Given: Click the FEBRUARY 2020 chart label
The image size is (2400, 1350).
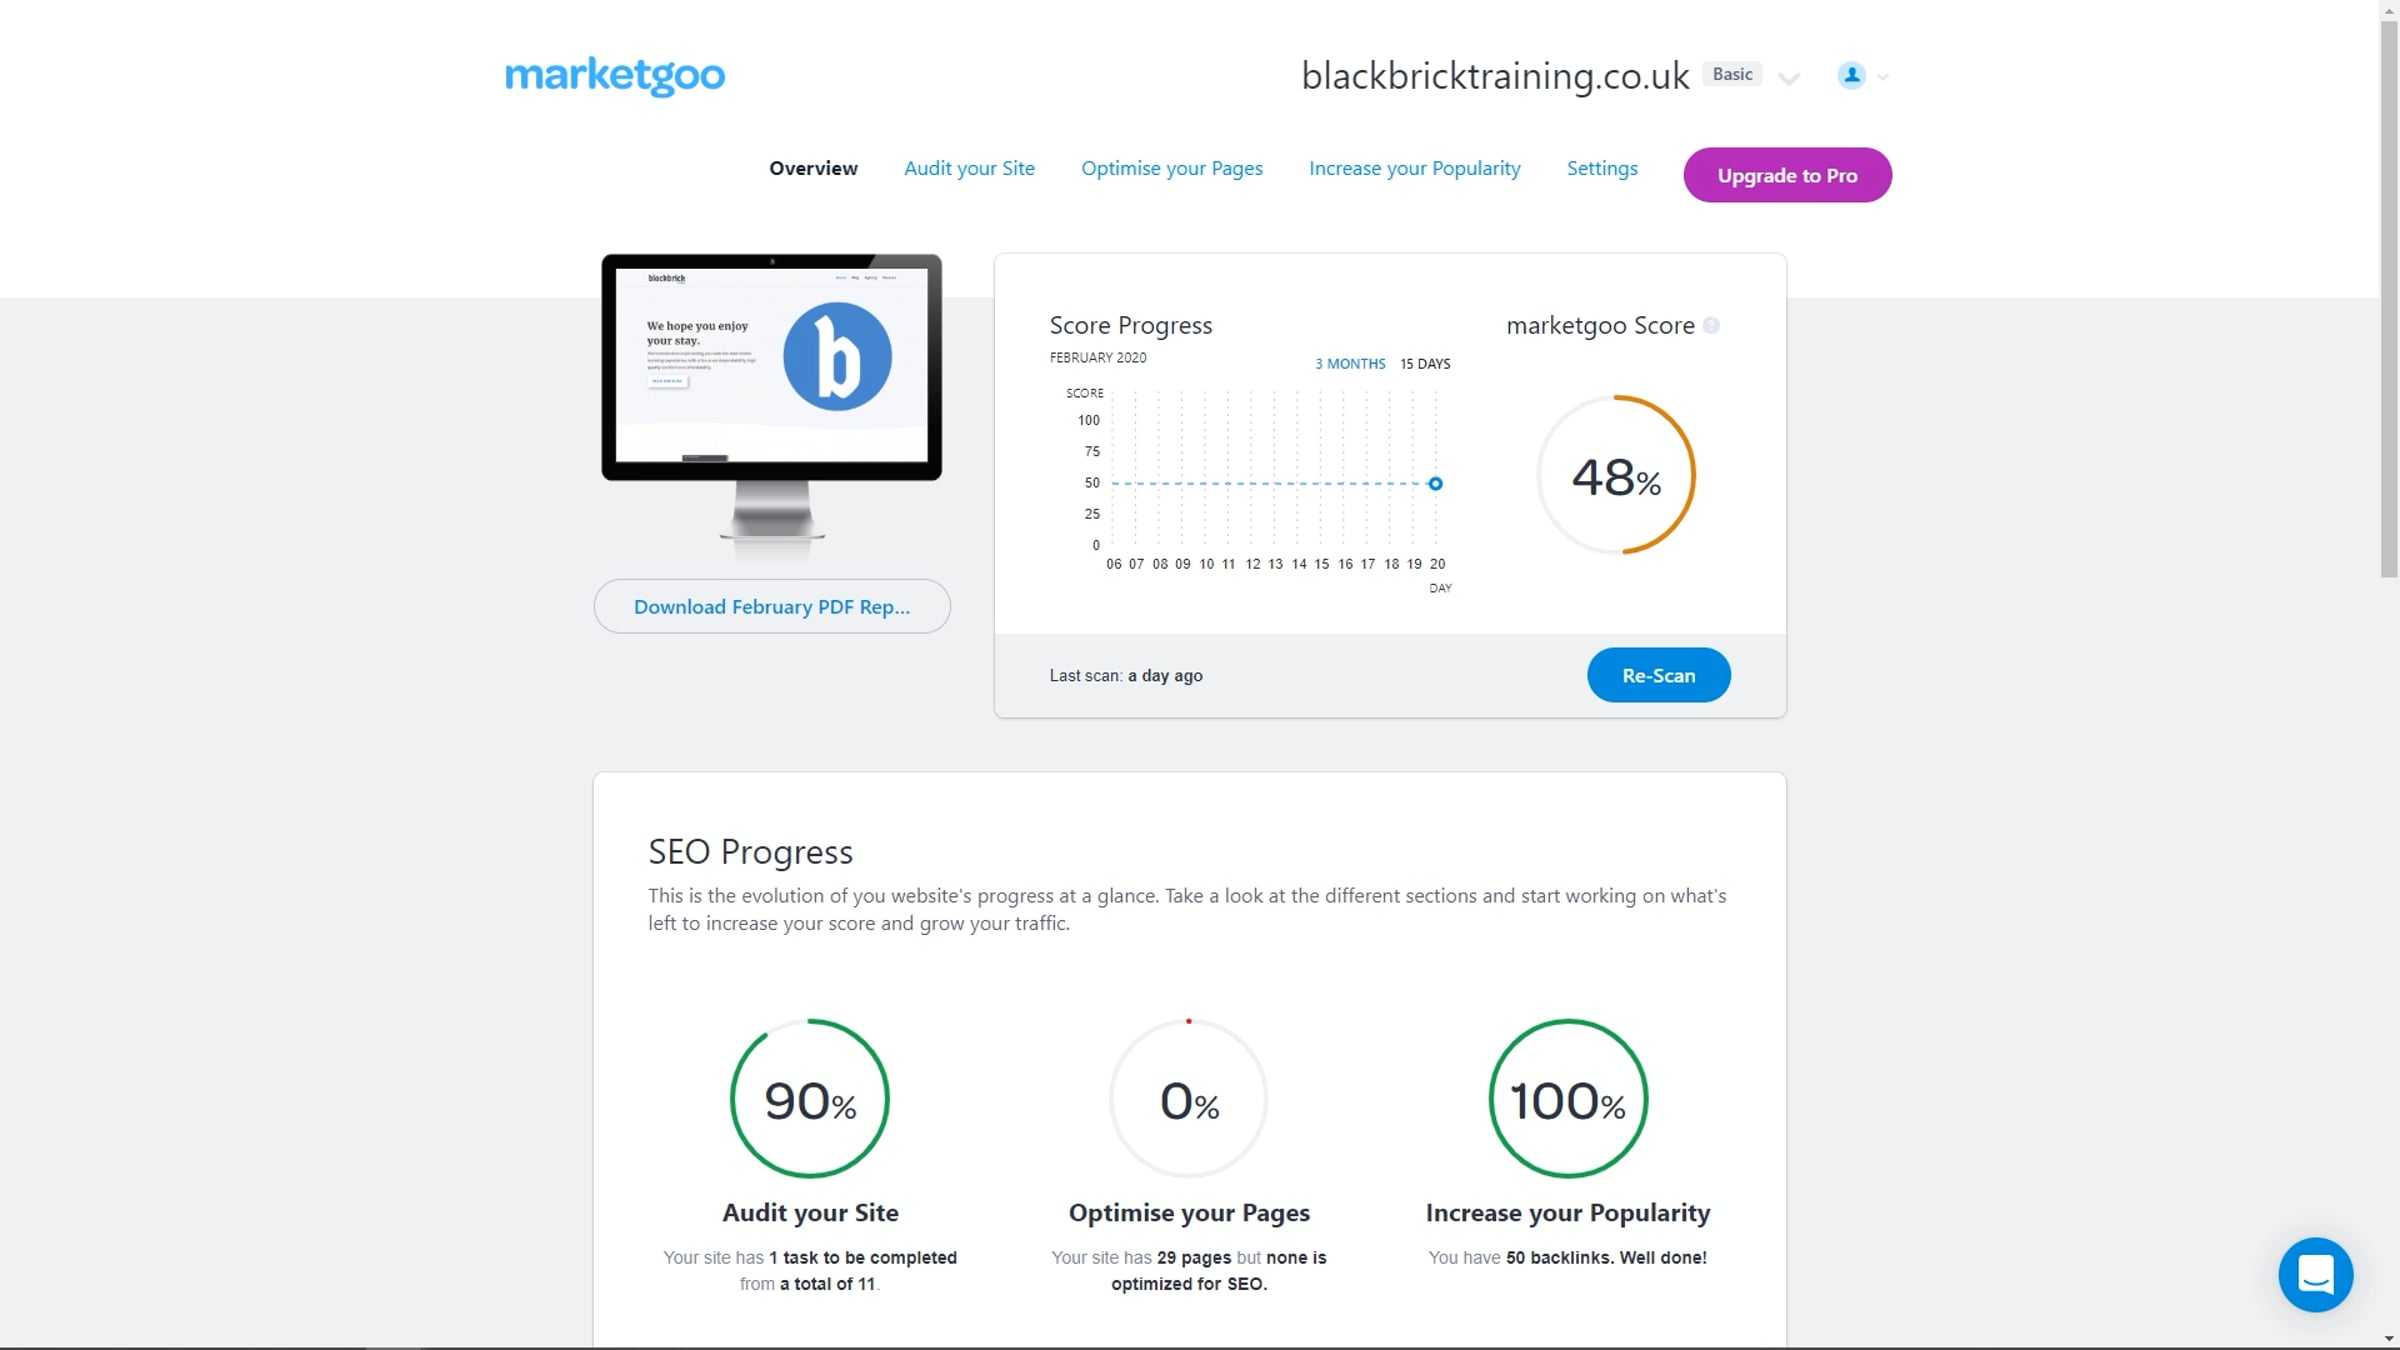Looking at the screenshot, I should point(1098,358).
